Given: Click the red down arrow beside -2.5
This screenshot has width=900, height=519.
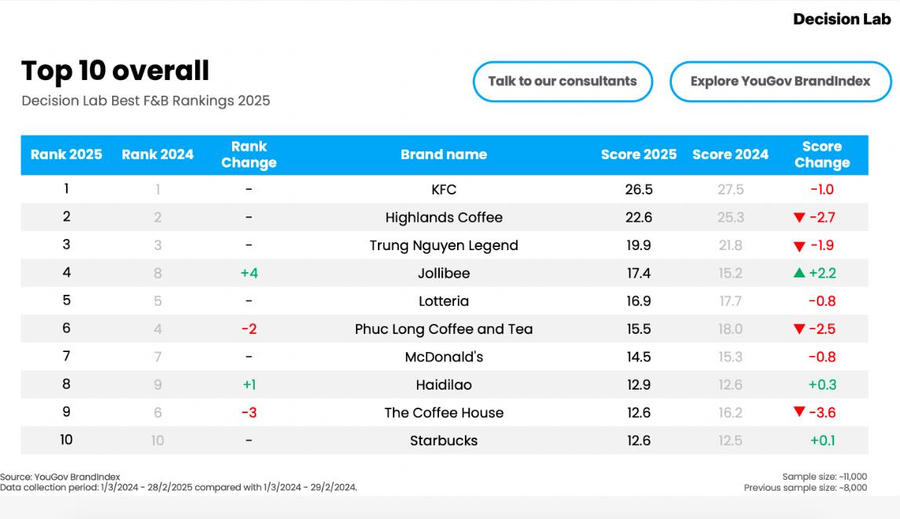Looking at the screenshot, I should (799, 329).
